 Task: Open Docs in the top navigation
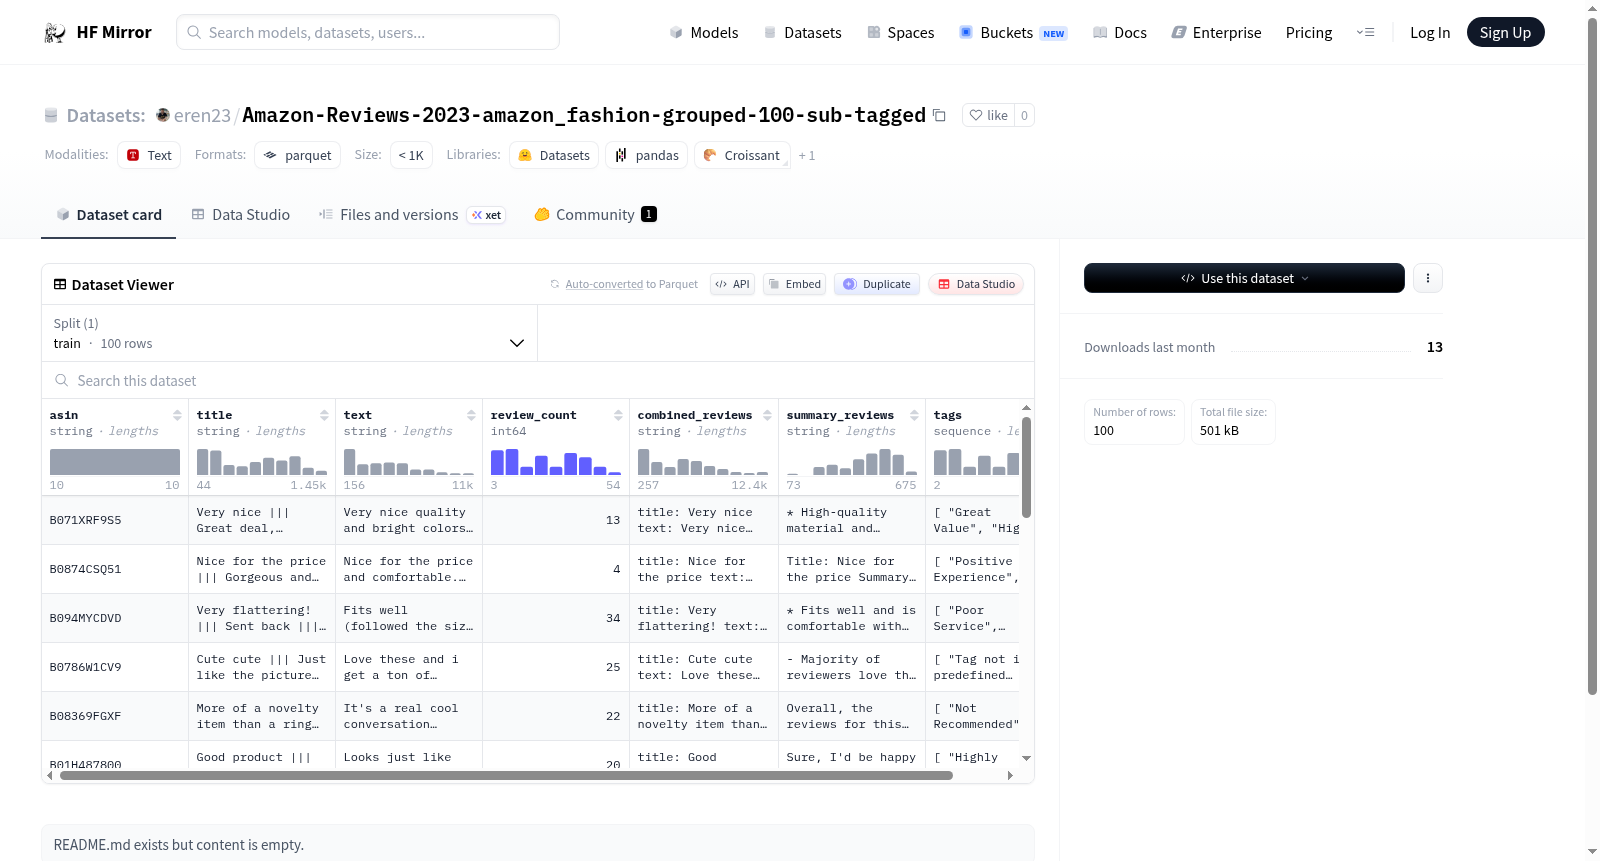pos(1120,33)
